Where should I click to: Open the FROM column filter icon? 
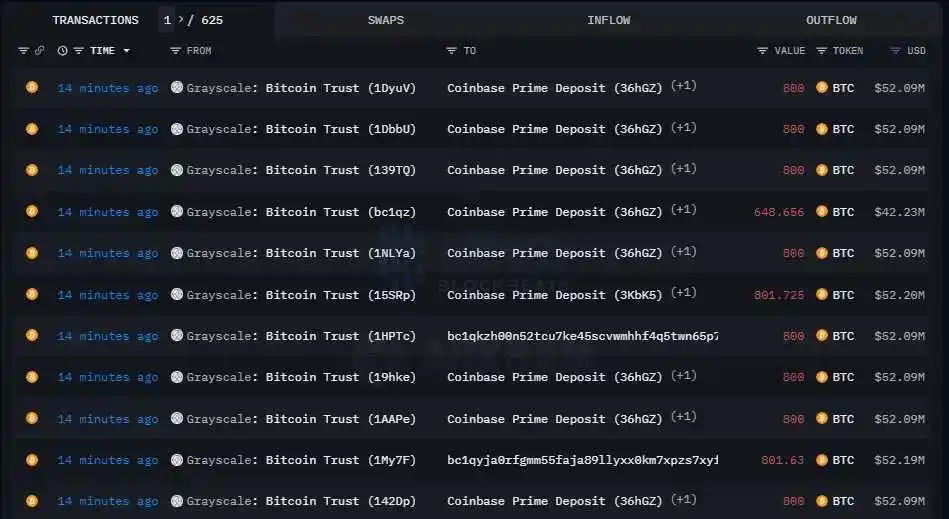[176, 51]
